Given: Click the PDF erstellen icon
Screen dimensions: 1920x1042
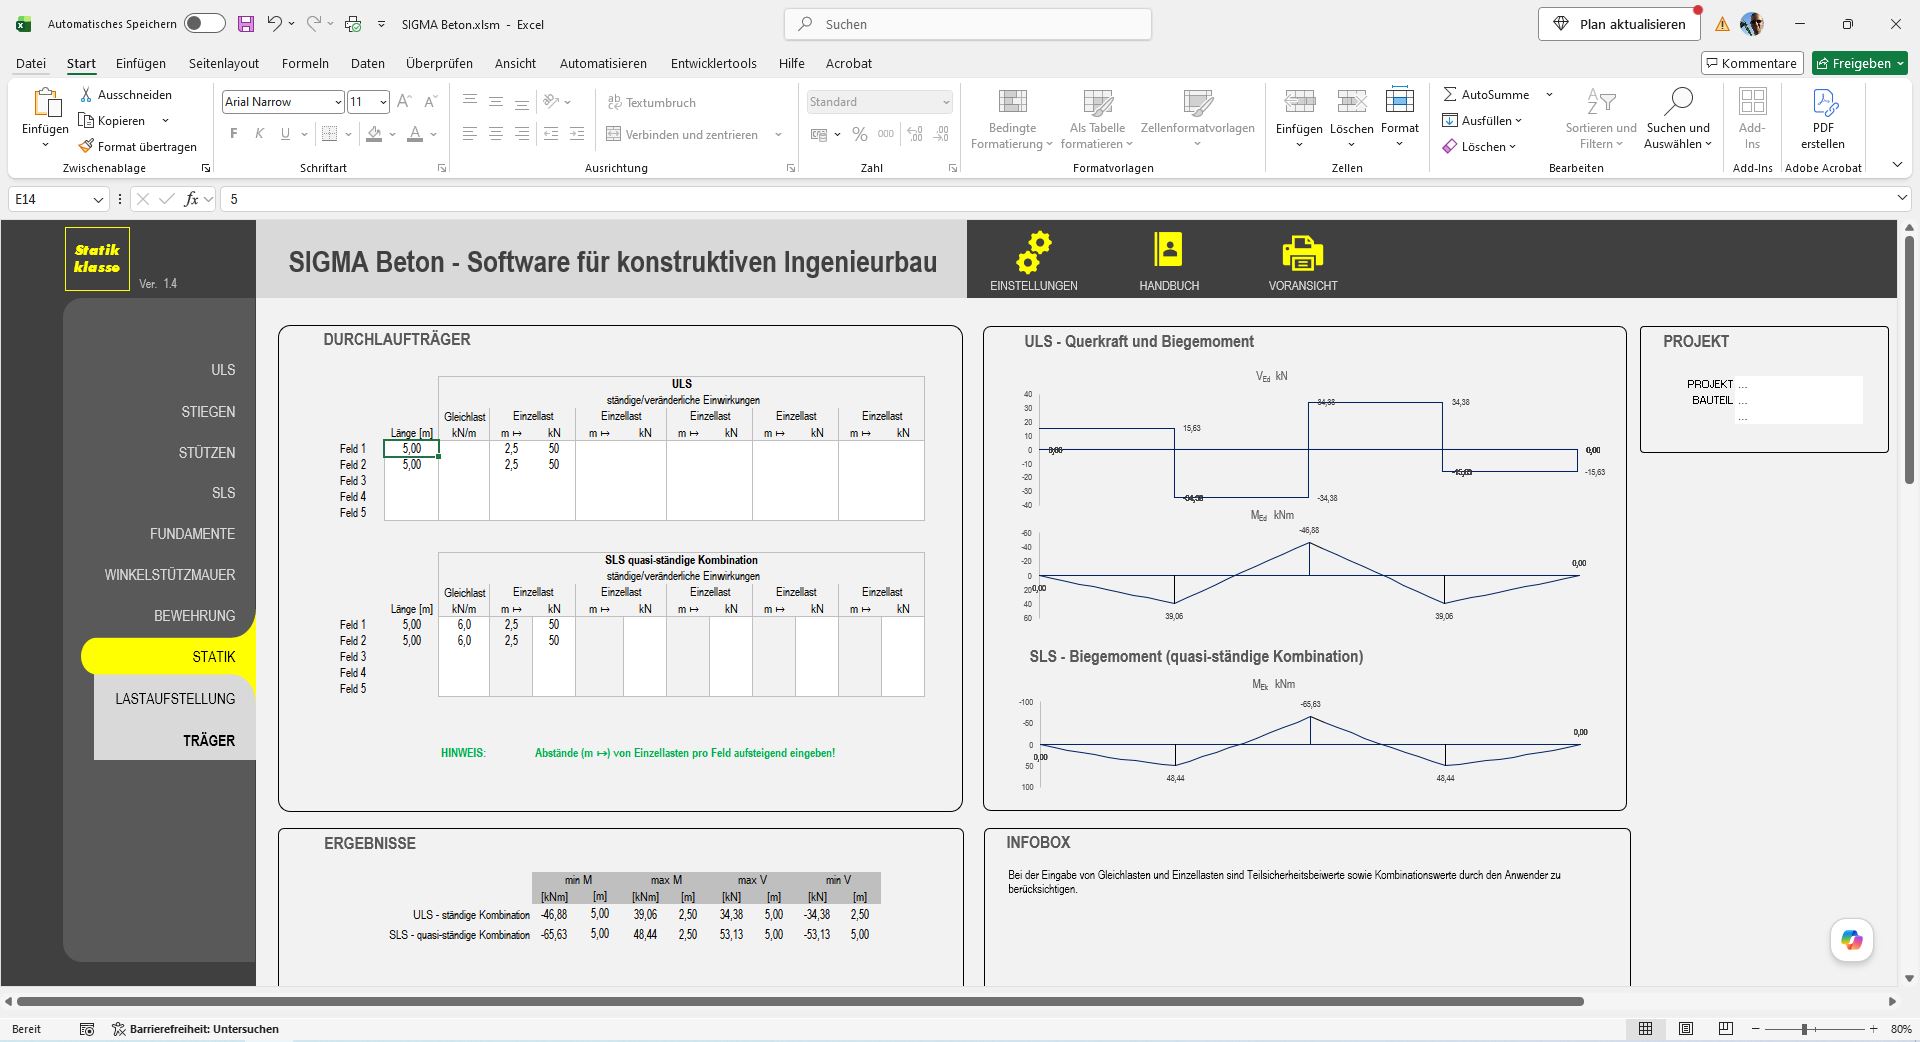Looking at the screenshot, I should click(1823, 101).
